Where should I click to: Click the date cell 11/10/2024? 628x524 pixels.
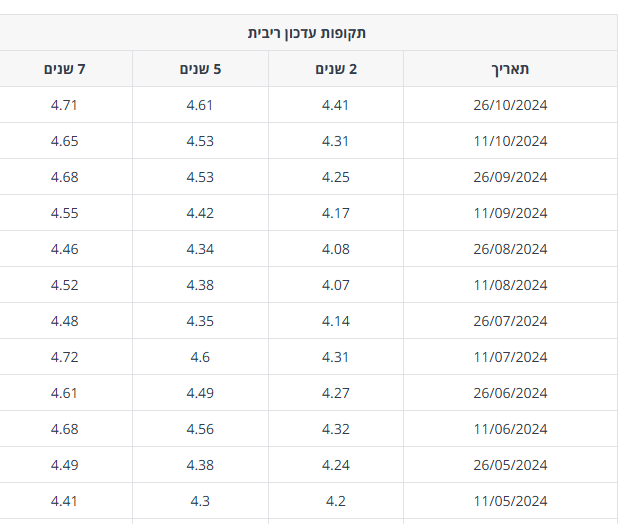click(510, 141)
